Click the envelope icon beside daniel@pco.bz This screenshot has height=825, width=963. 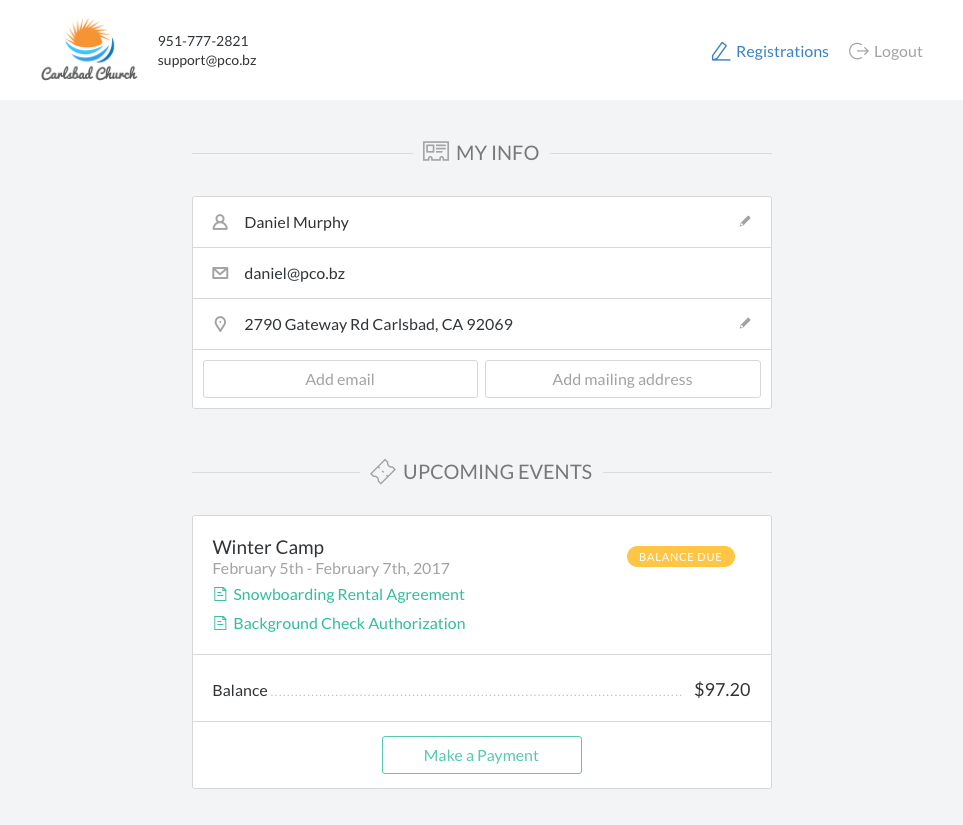click(x=220, y=273)
